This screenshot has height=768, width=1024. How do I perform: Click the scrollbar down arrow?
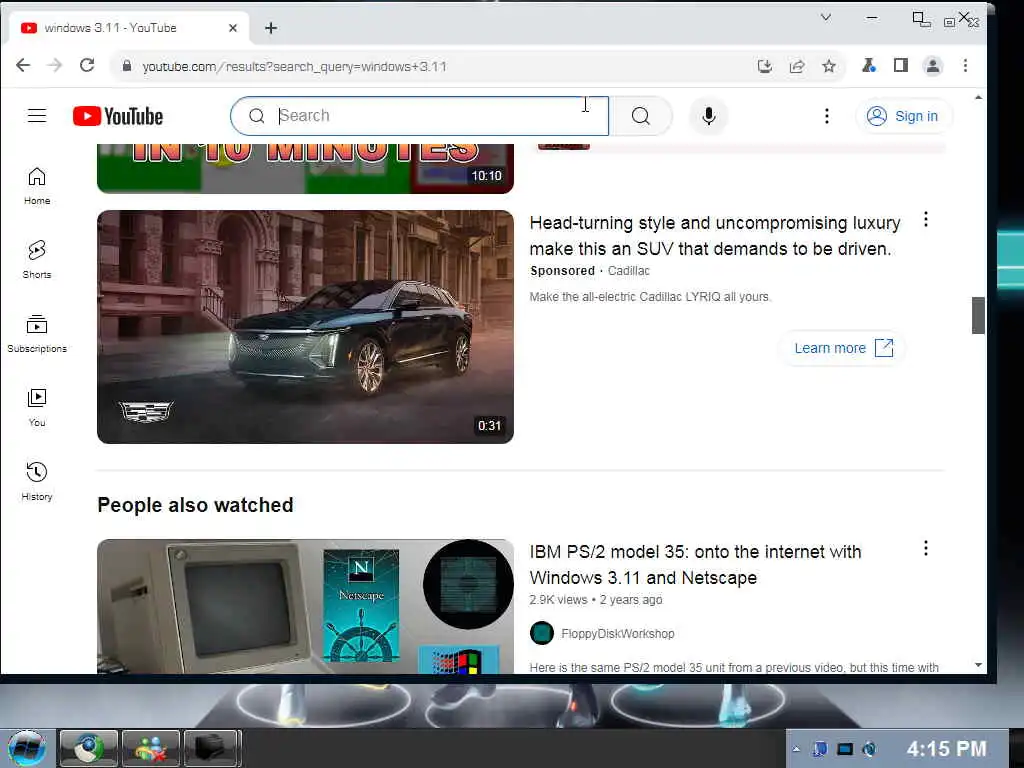[978, 665]
